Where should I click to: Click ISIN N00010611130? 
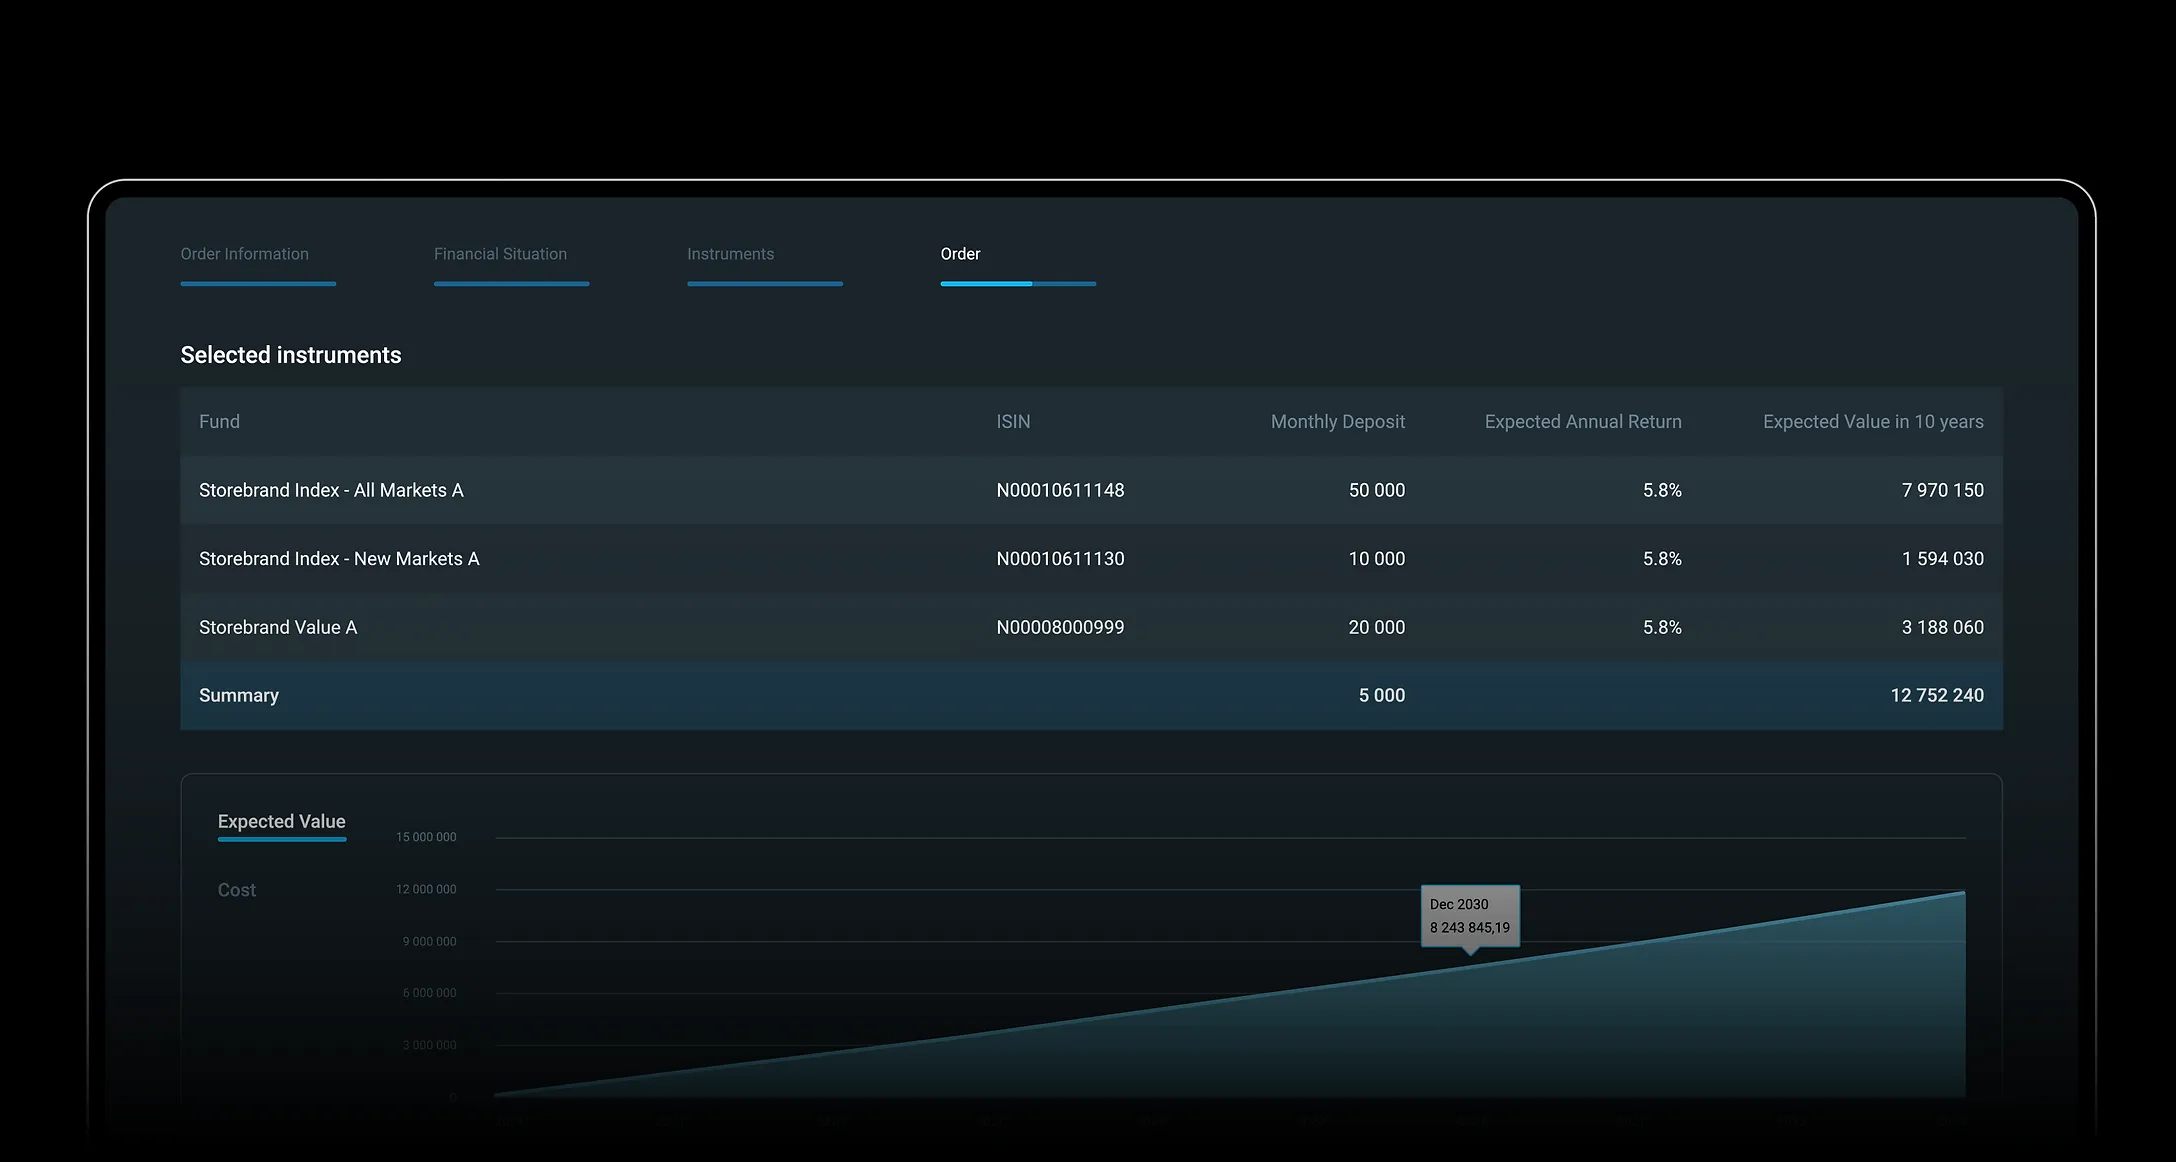point(1060,559)
